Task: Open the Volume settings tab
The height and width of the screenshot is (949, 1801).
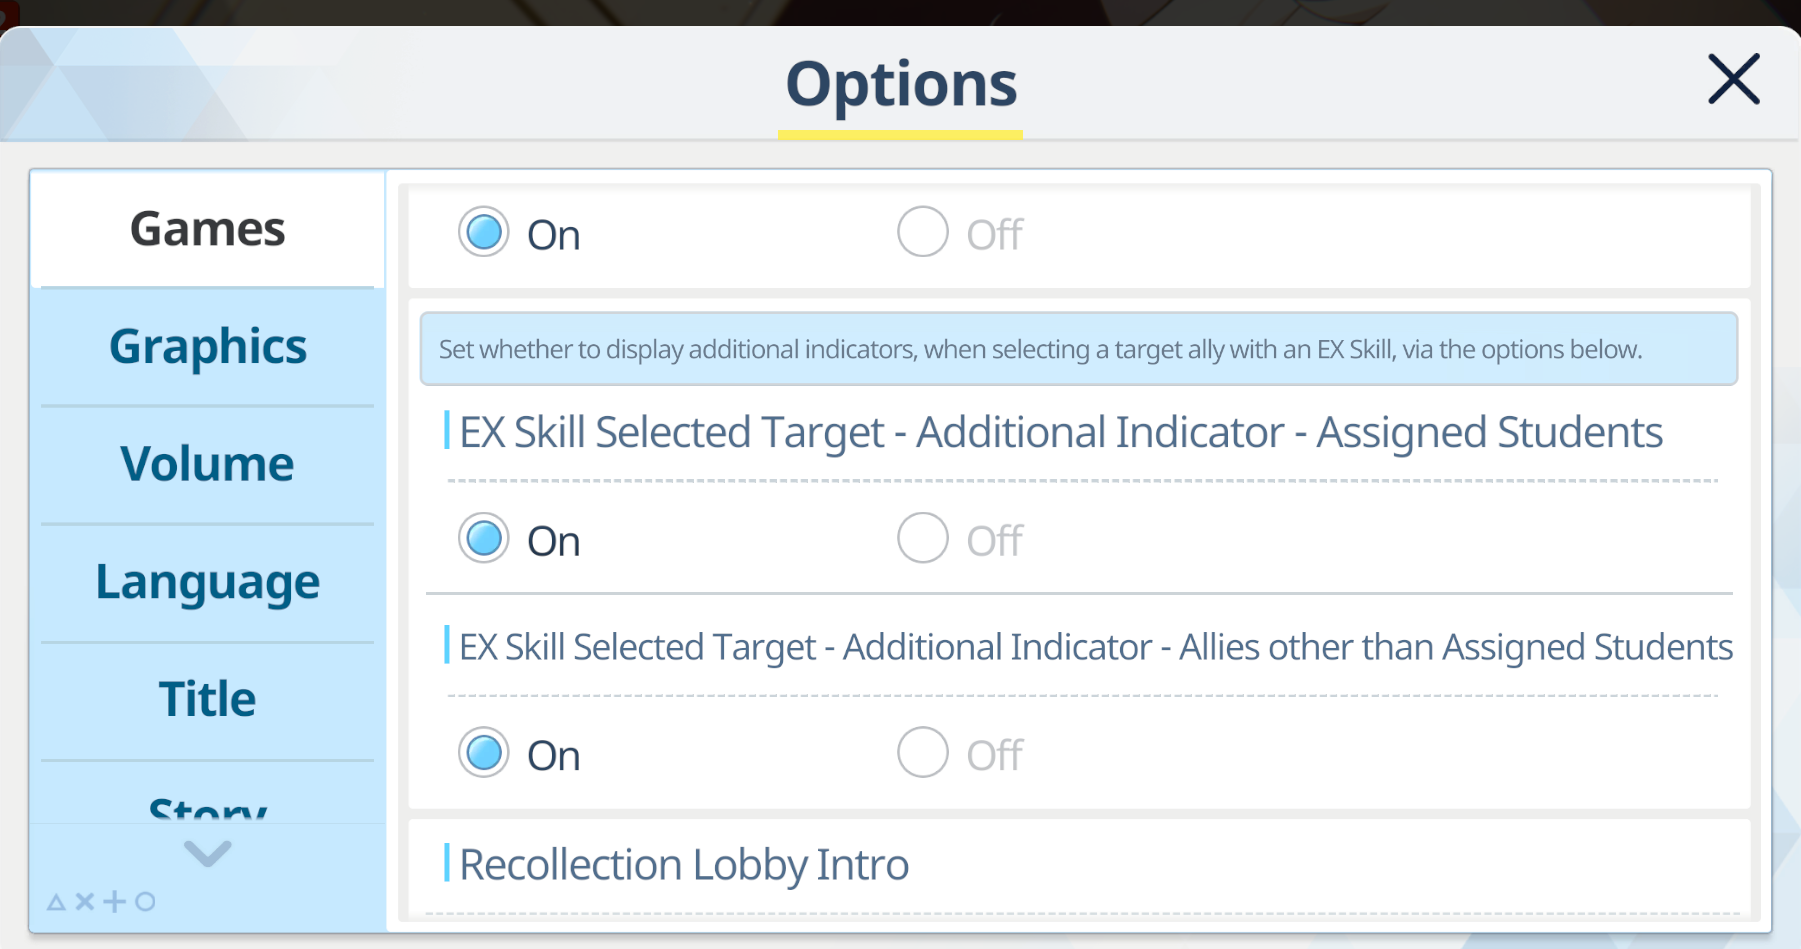Action: click(x=208, y=464)
